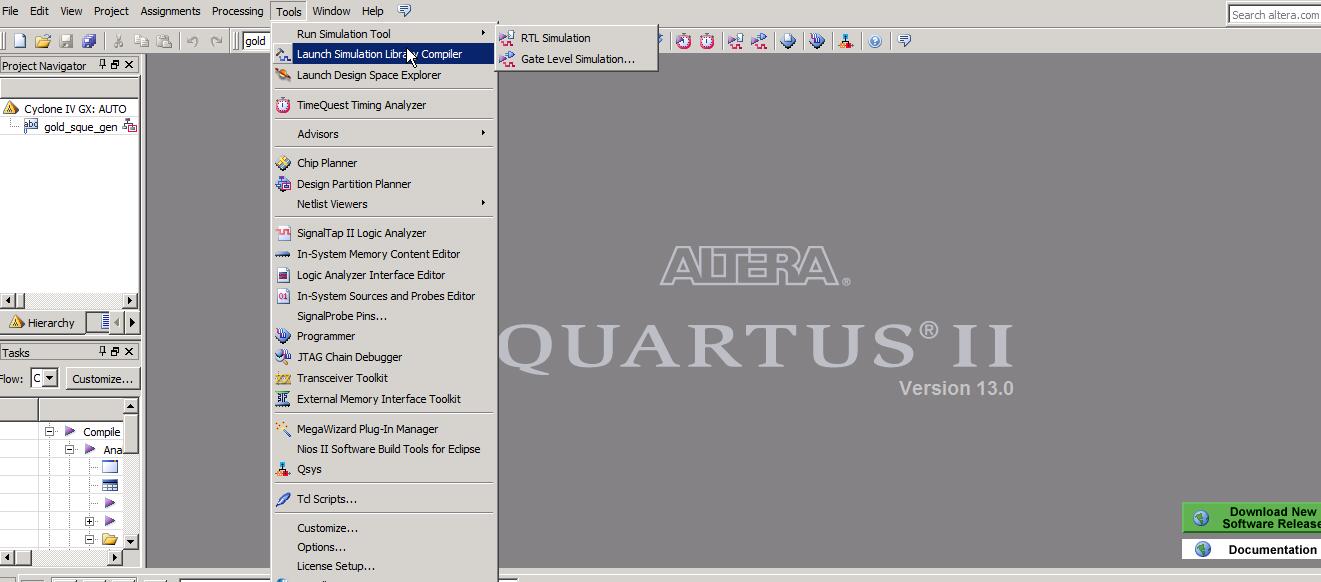Image resolution: width=1321 pixels, height=582 pixels.
Task: Click the Undo arrow toolbar icon
Action: (192, 41)
